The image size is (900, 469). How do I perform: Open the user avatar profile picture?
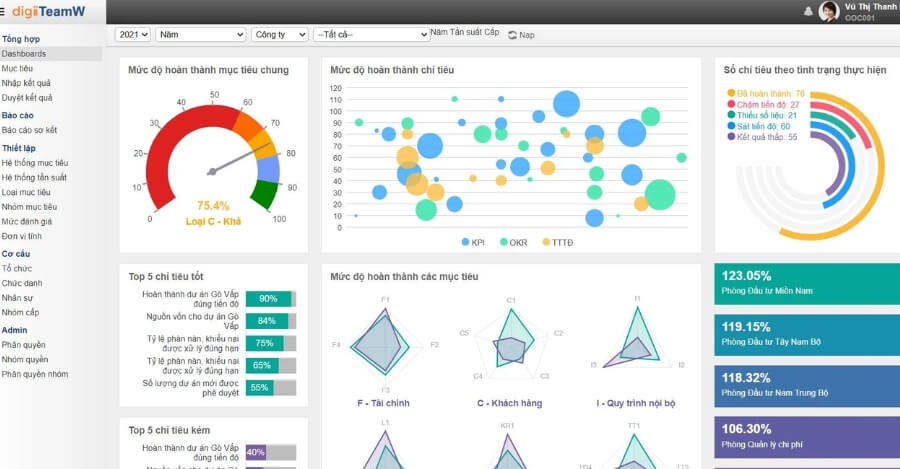point(829,11)
